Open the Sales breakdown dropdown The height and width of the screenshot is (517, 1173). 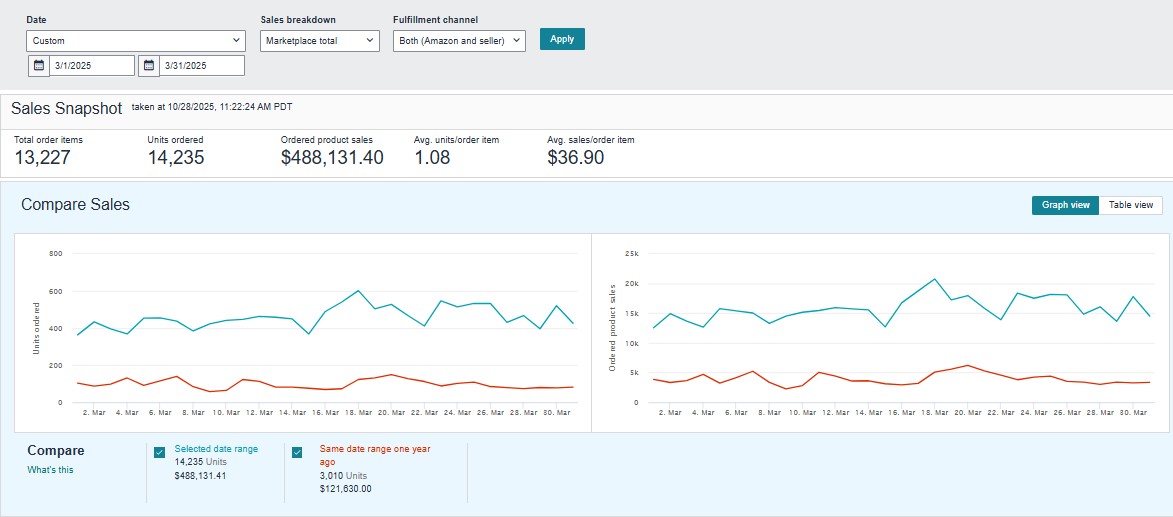click(x=319, y=41)
